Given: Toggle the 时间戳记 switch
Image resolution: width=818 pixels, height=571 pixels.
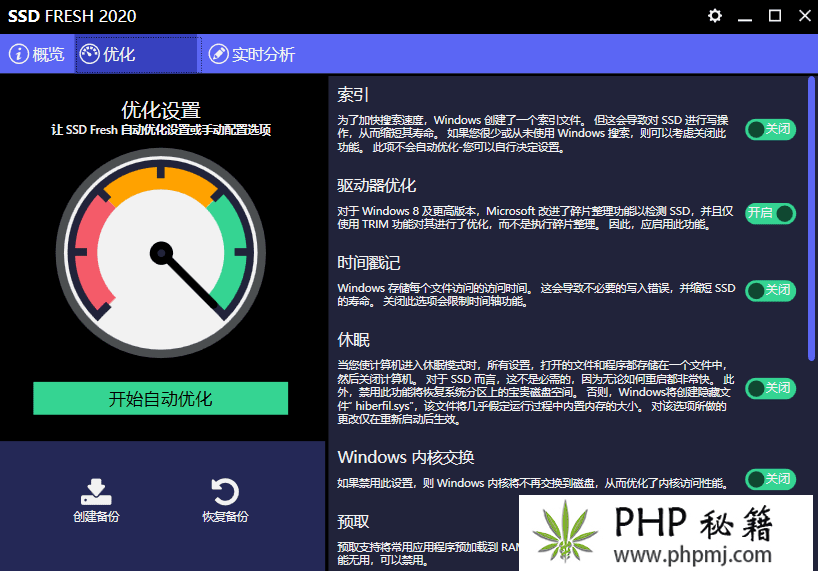Looking at the screenshot, I should [x=771, y=290].
